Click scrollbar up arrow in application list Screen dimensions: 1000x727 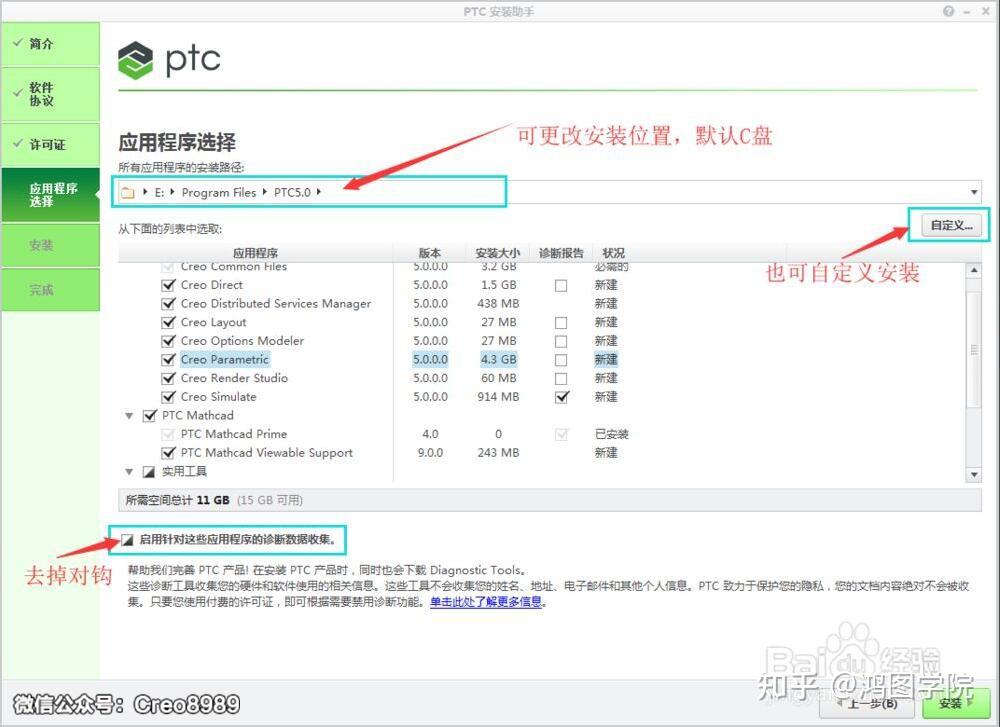point(974,270)
